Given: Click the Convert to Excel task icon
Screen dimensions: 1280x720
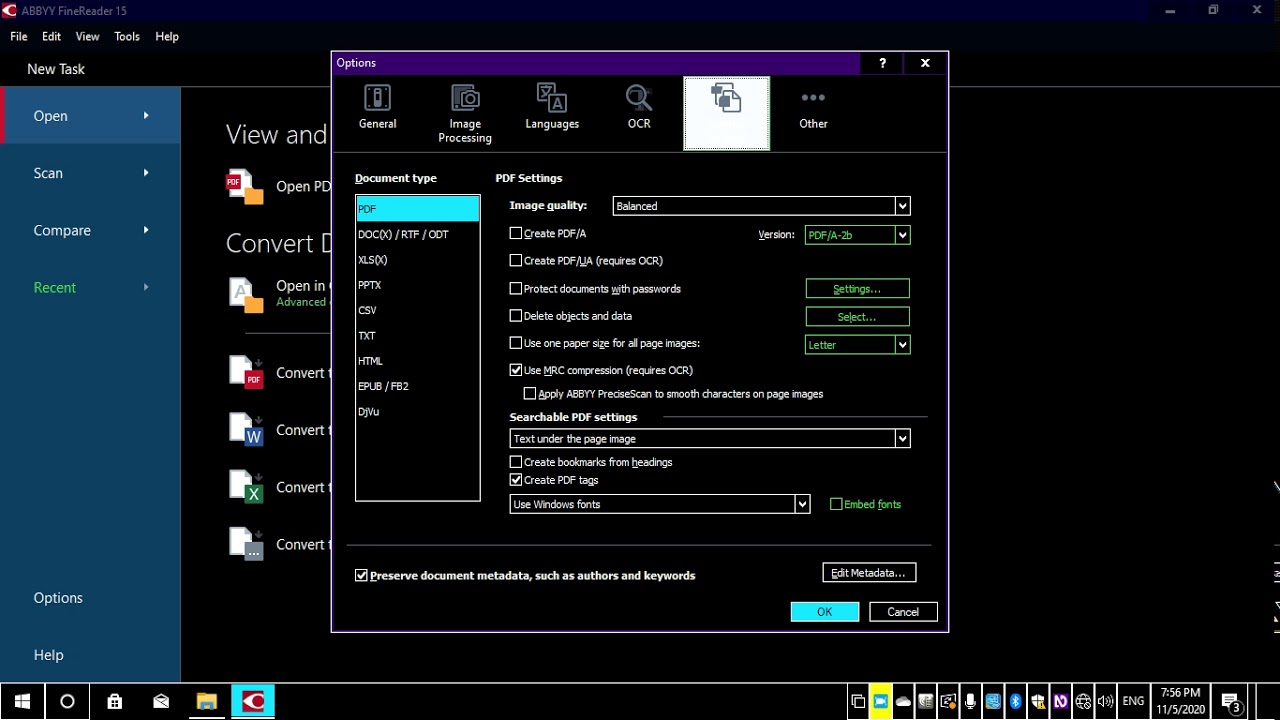Looking at the screenshot, I should pyautogui.click(x=246, y=486).
